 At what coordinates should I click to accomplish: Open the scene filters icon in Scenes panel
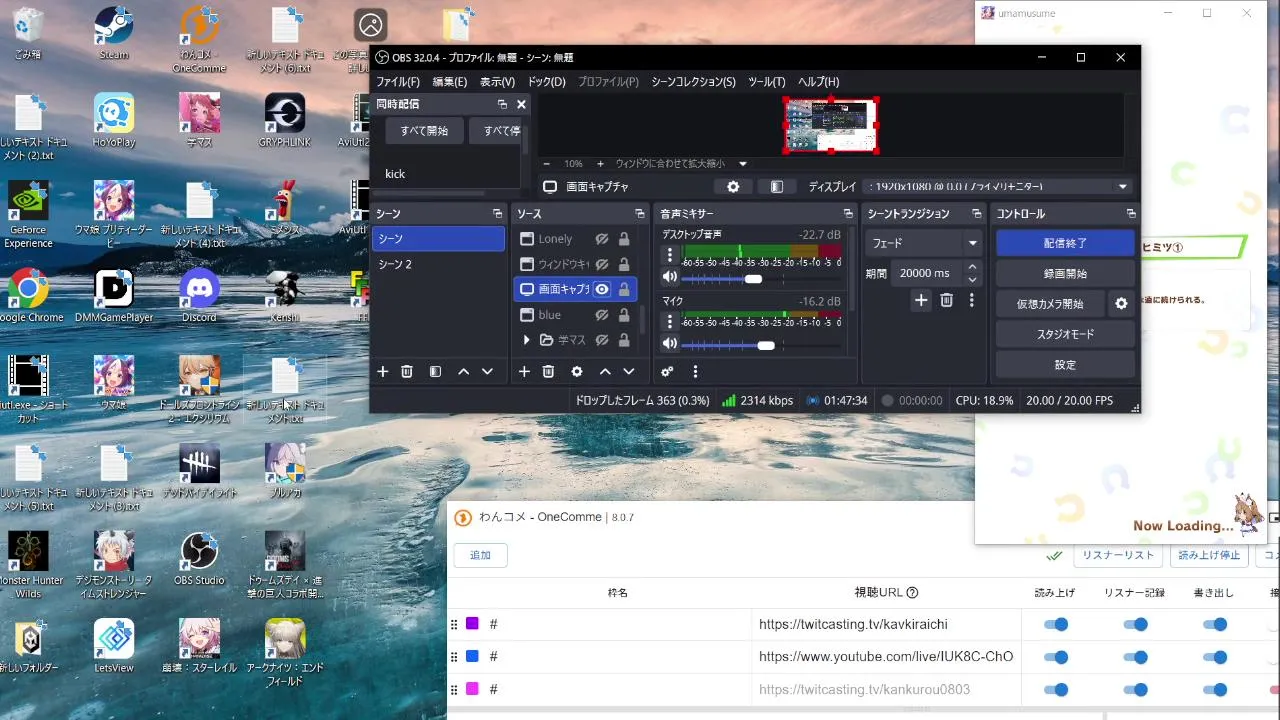point(435,371)
